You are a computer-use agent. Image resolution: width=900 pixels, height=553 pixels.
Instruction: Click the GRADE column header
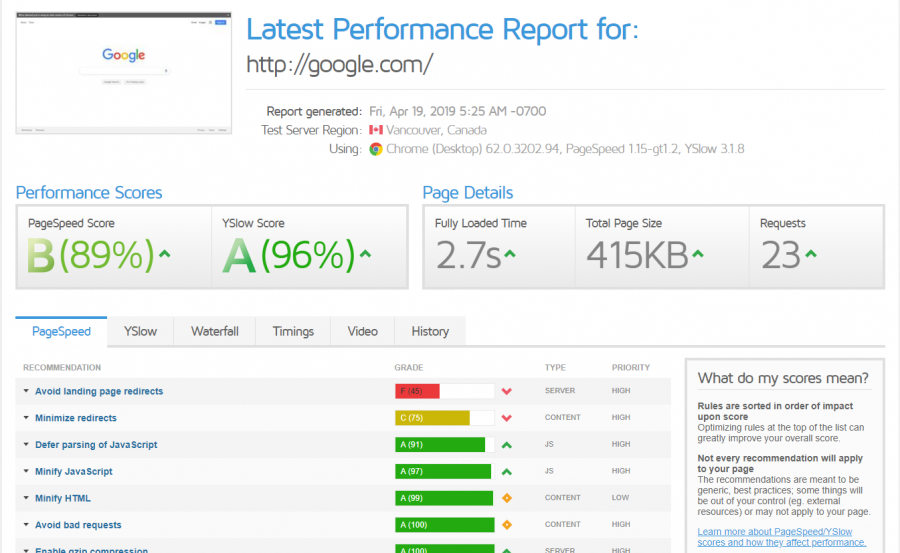click(x=409, y=368)
